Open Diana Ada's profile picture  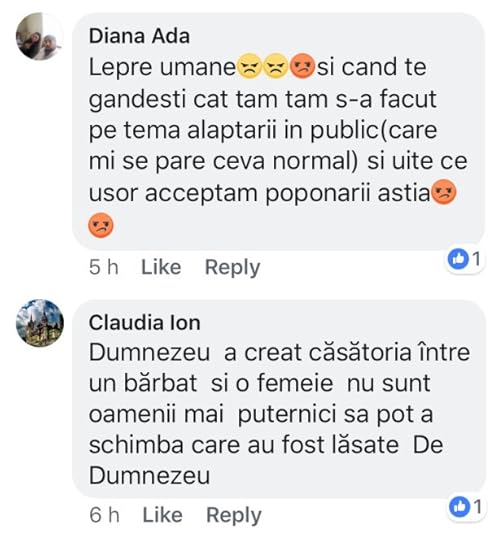[x=40, y=37]
